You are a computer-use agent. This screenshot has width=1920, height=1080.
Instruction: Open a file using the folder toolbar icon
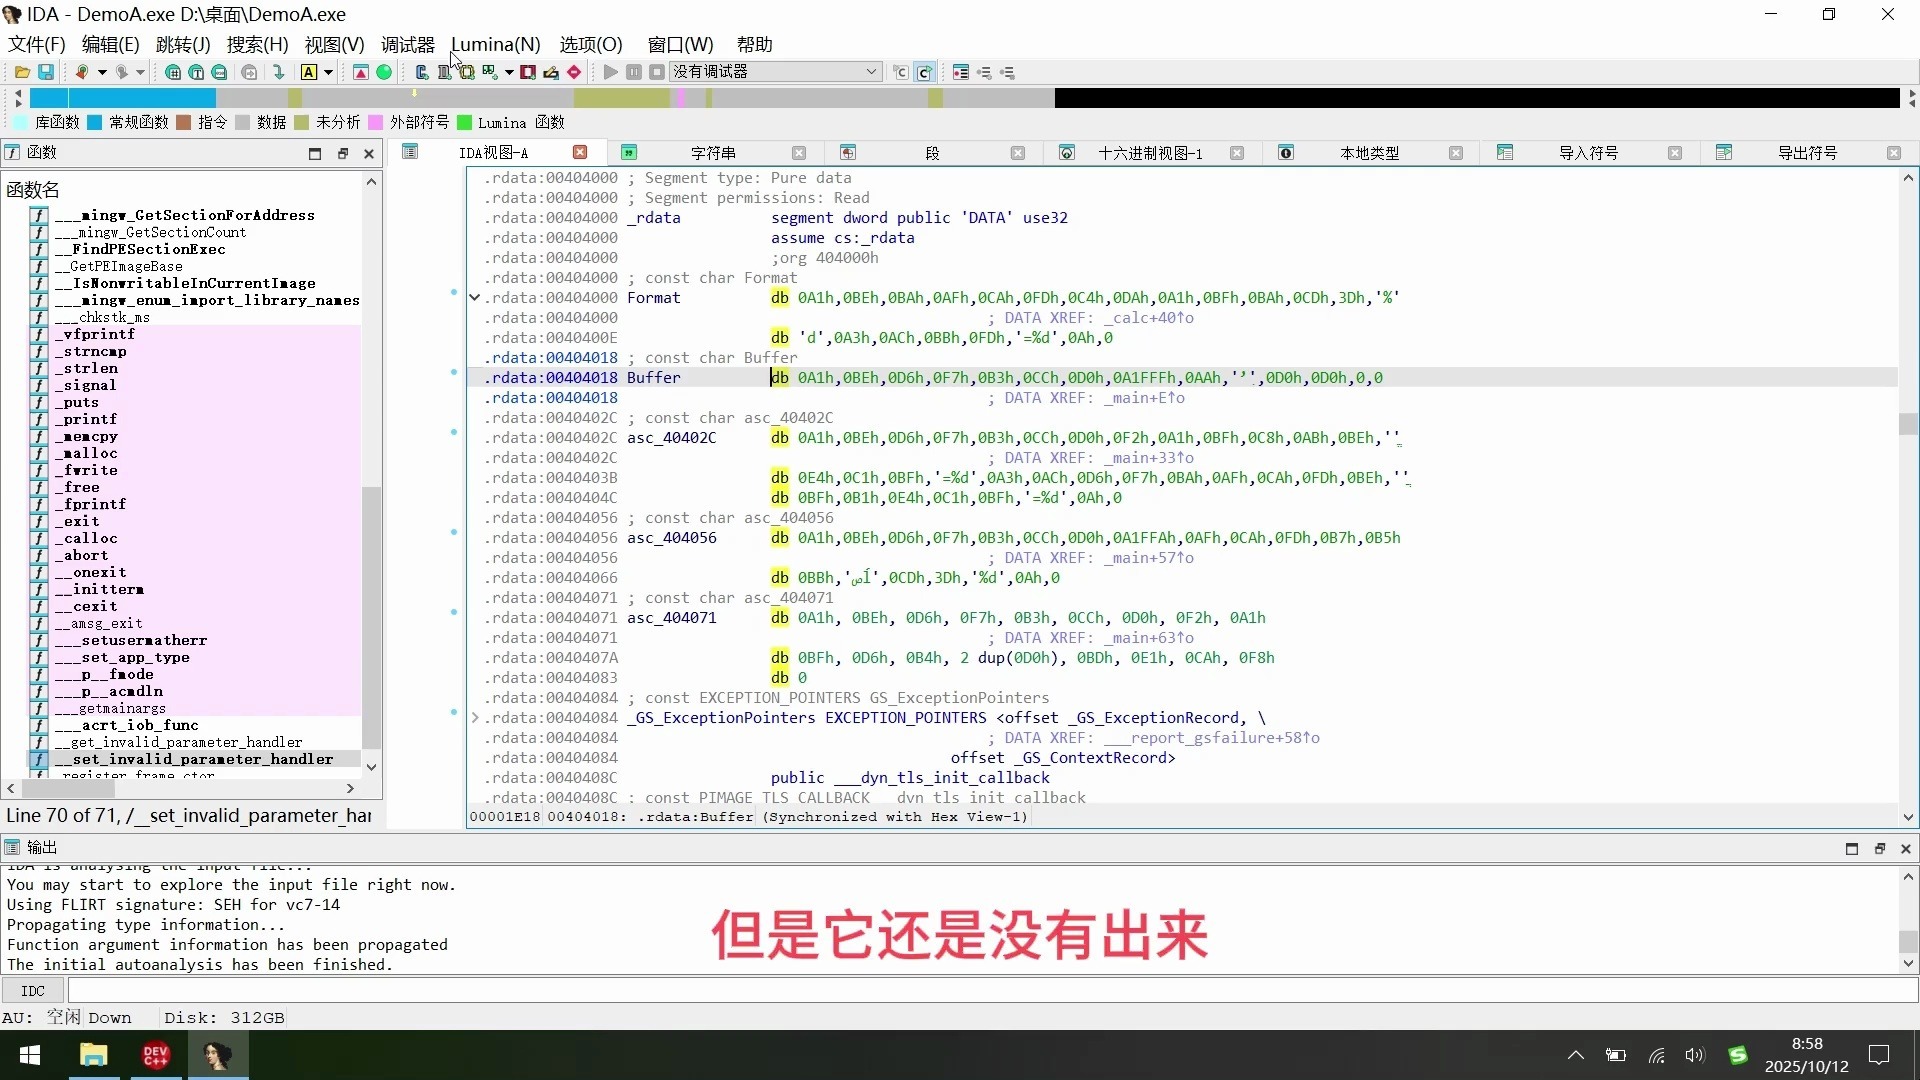click(x=20, y=71)
